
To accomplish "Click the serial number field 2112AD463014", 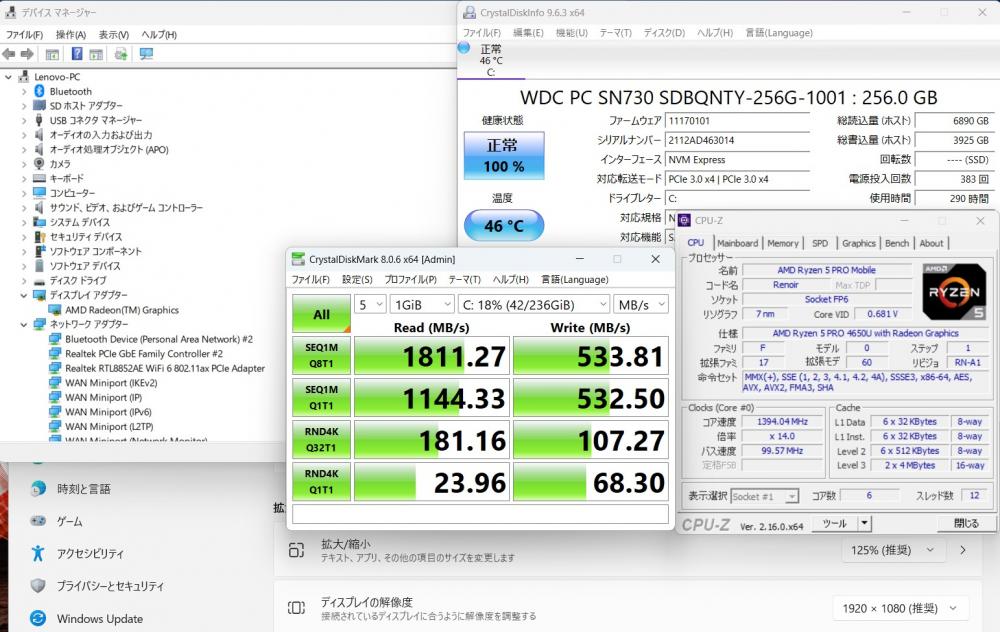I will 738,140.
